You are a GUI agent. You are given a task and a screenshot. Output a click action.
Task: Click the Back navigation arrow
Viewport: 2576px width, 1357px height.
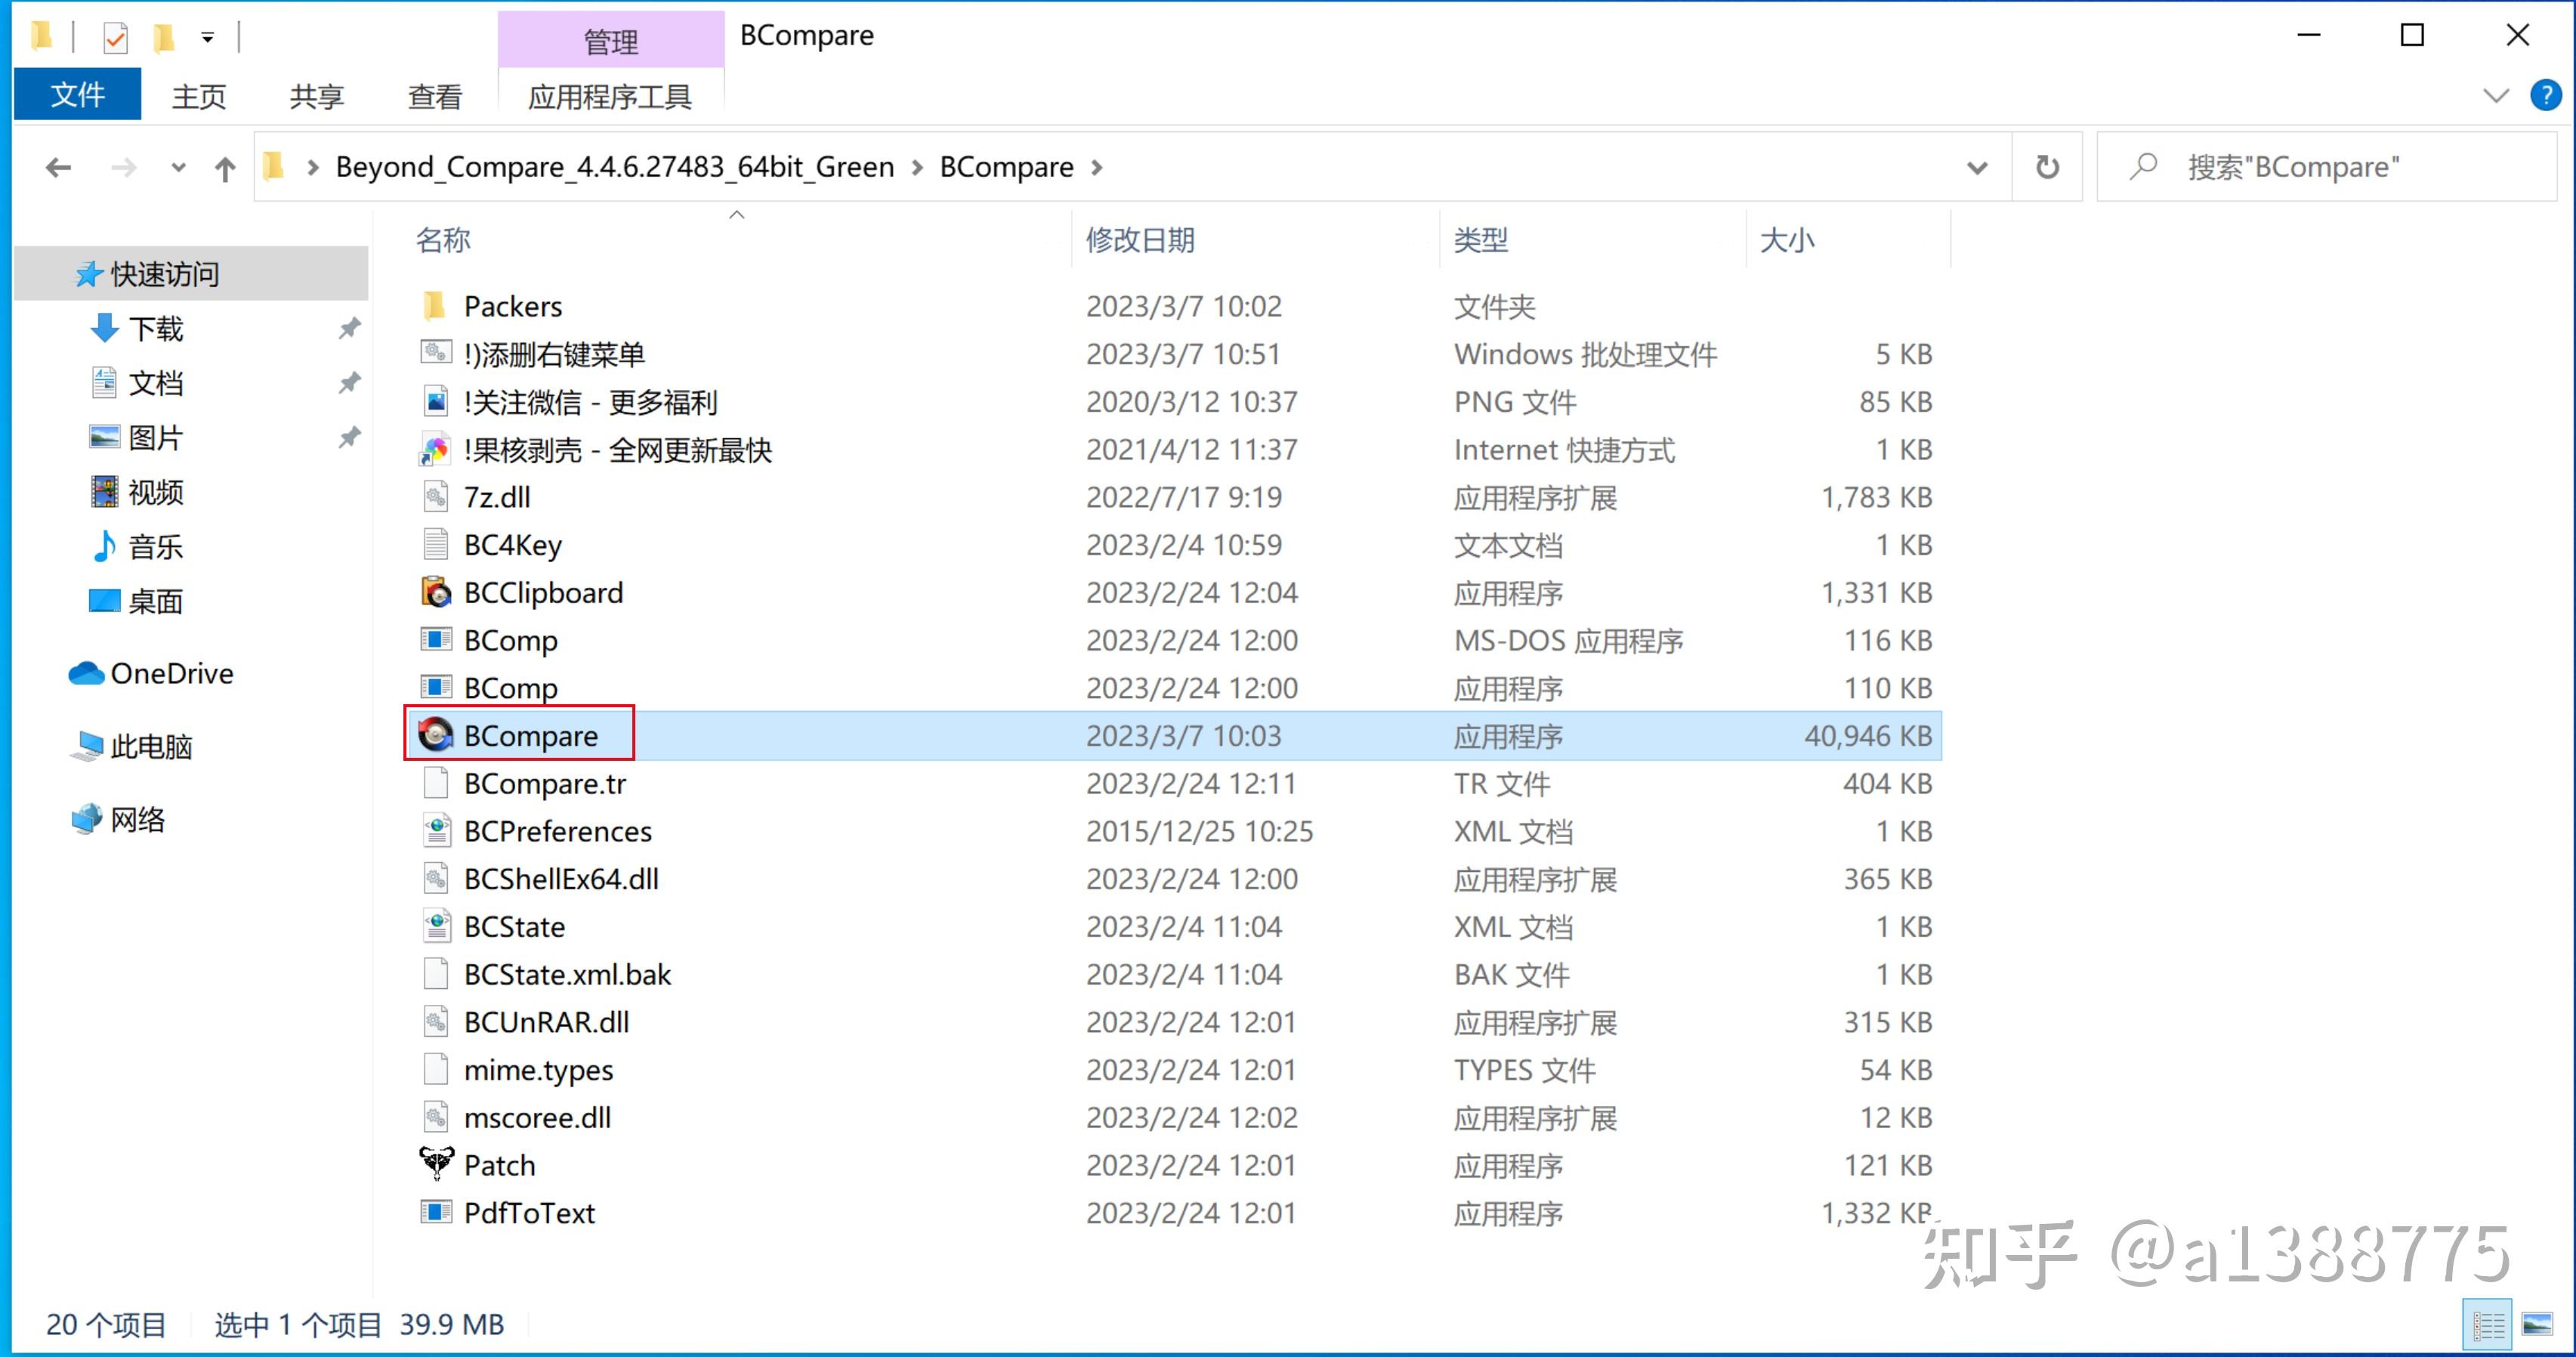(59, 167)
